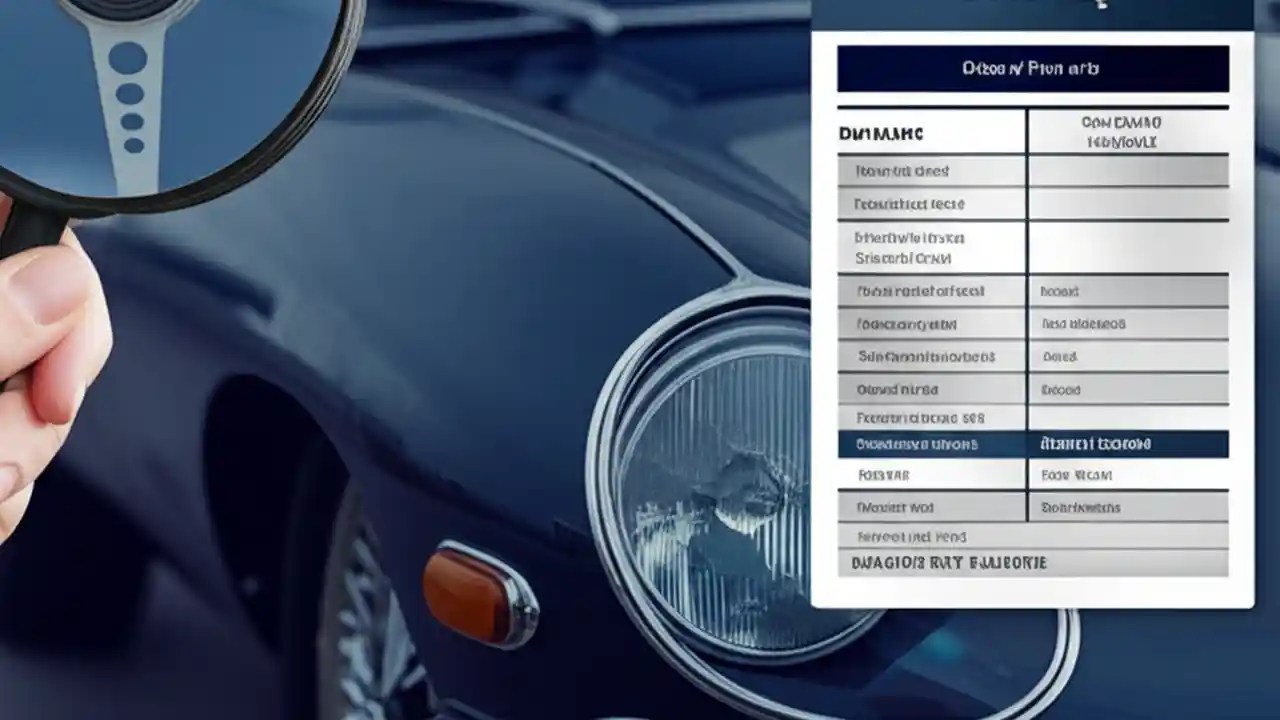Click the empty value cell beside the first row
The image size is (1280, 720).
click(x=1128, y=170)
